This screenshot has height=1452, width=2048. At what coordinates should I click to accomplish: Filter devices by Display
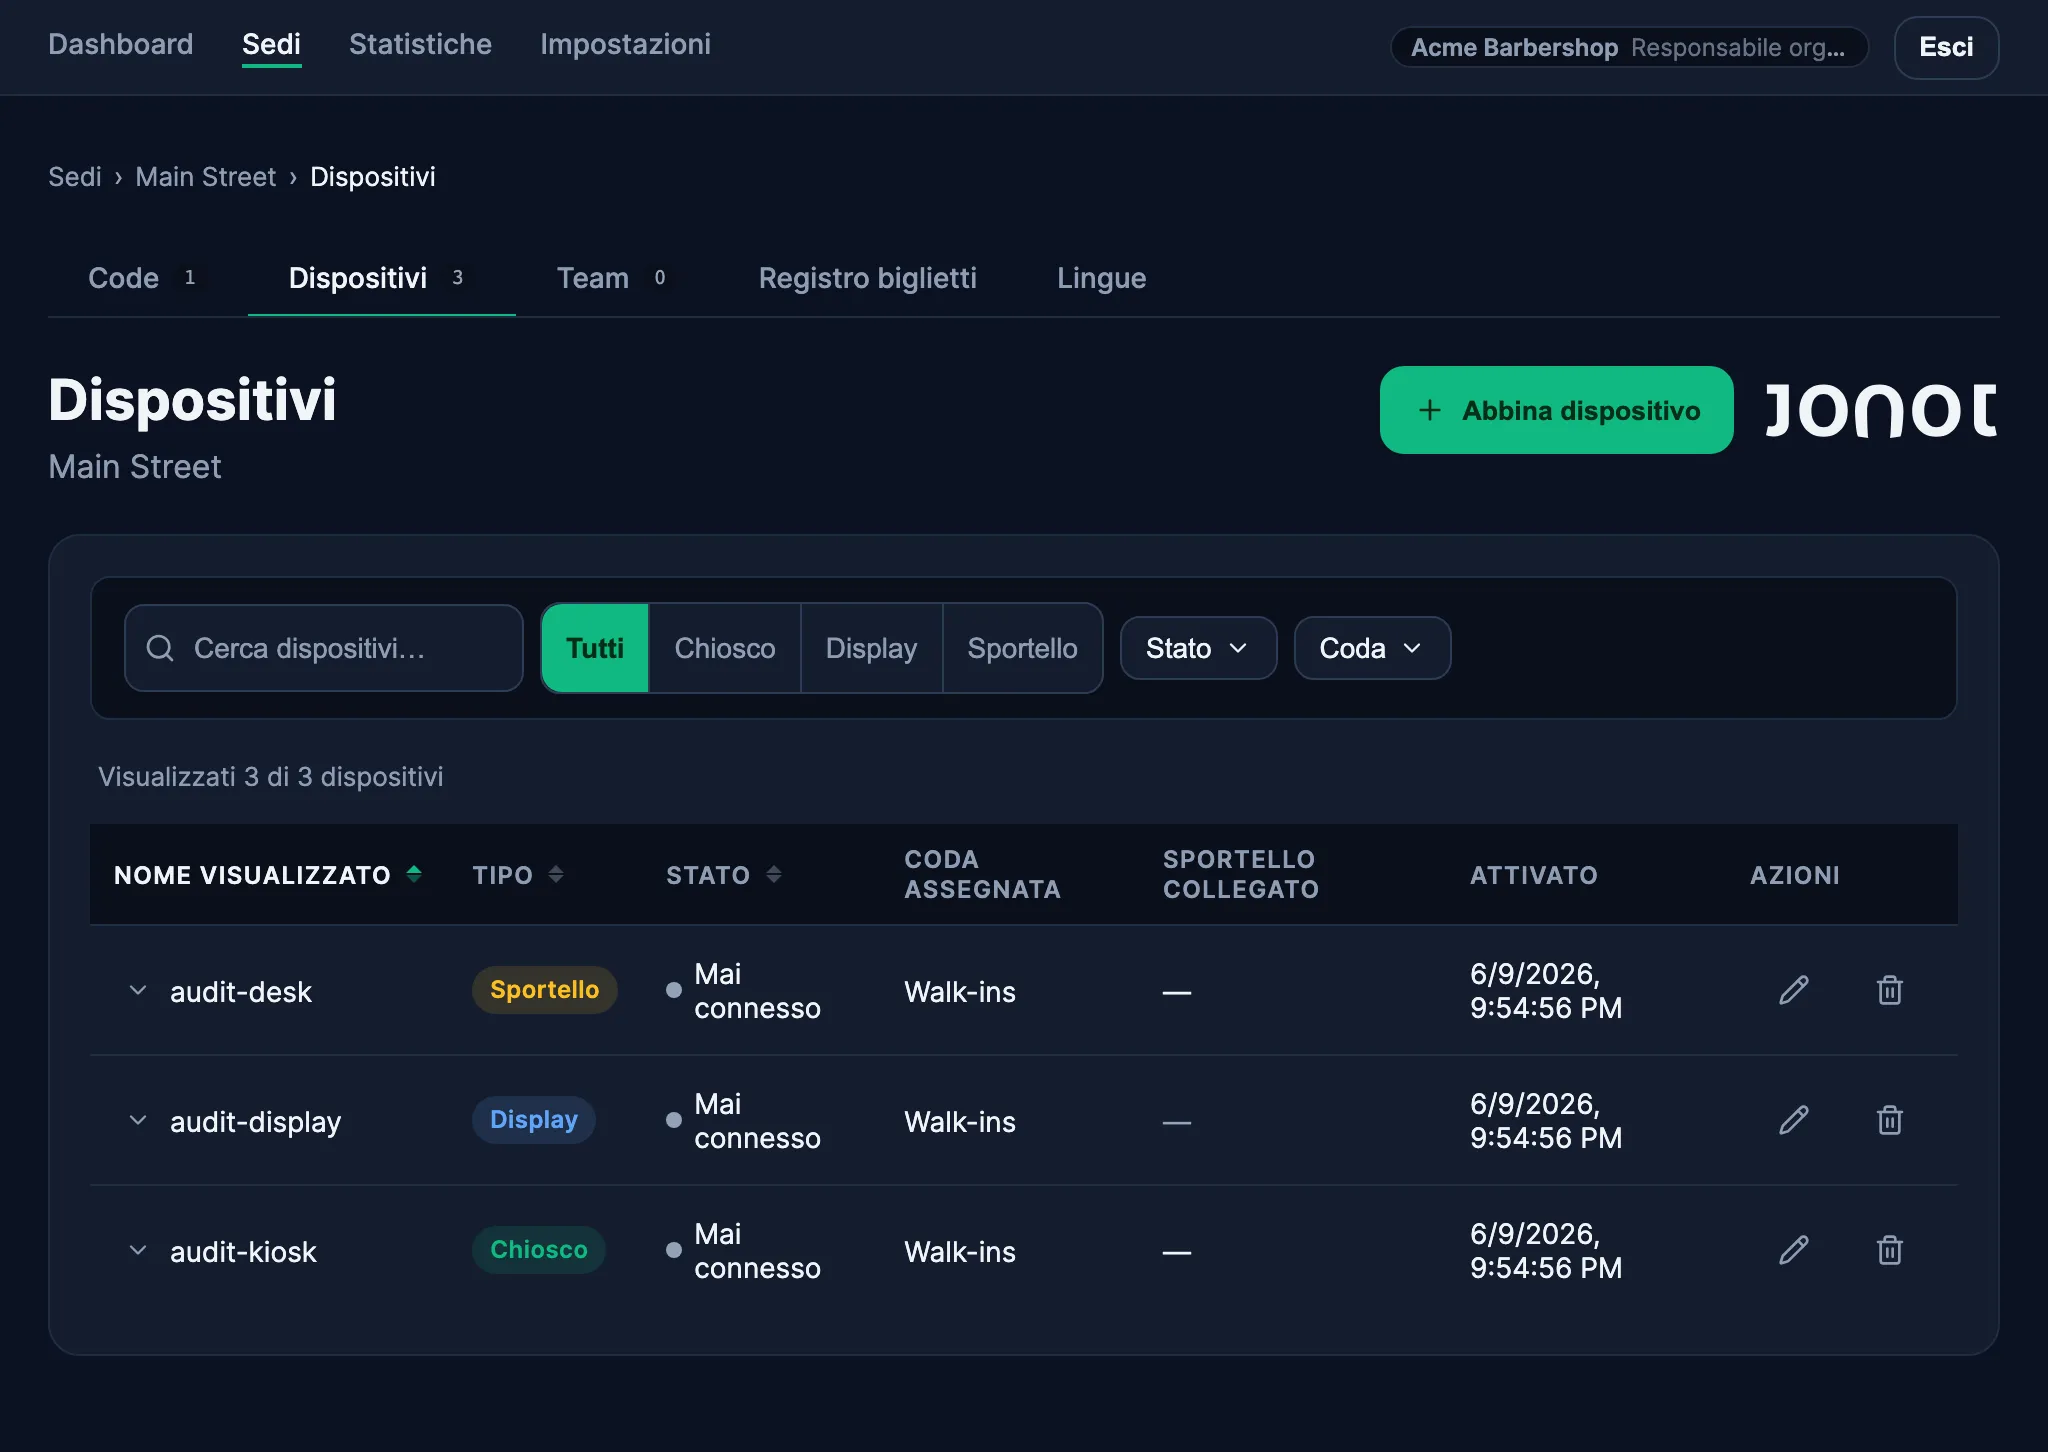[x=871, y=648]
